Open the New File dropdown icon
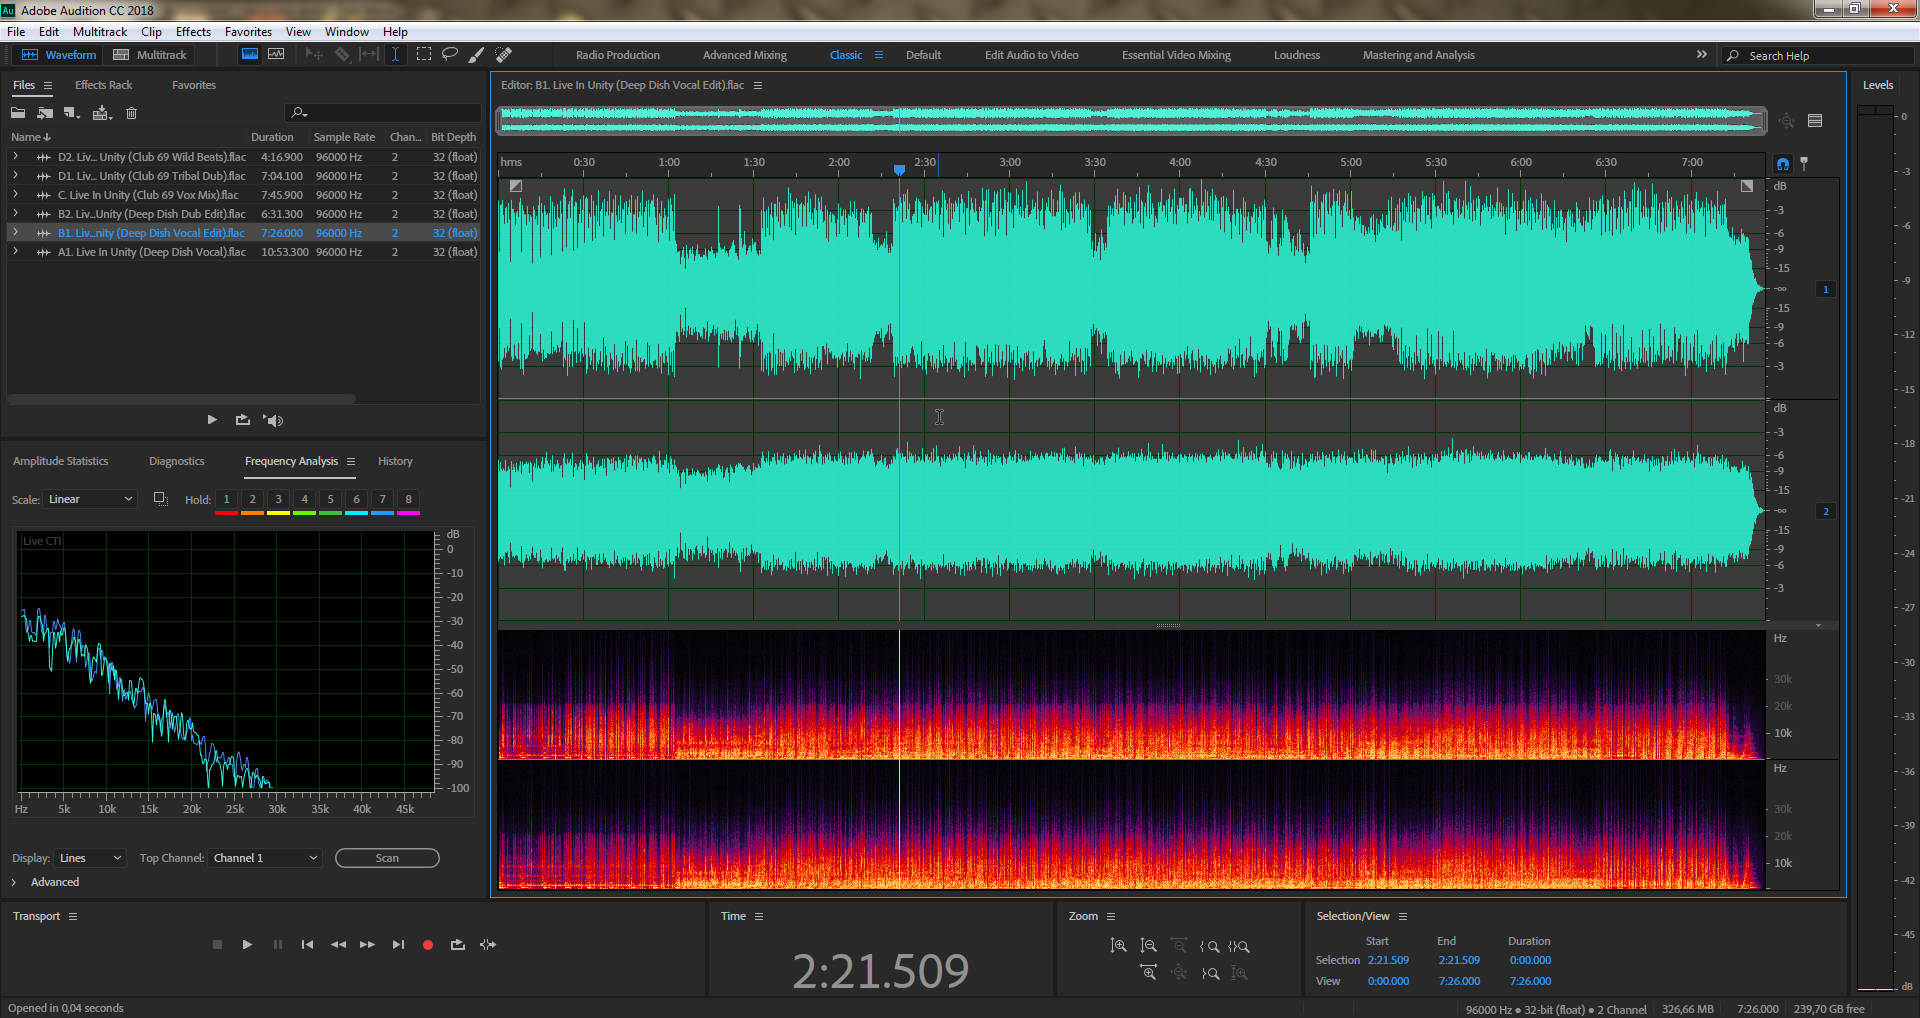This screenshot has width=1920, height=1018. click(72, 113)
